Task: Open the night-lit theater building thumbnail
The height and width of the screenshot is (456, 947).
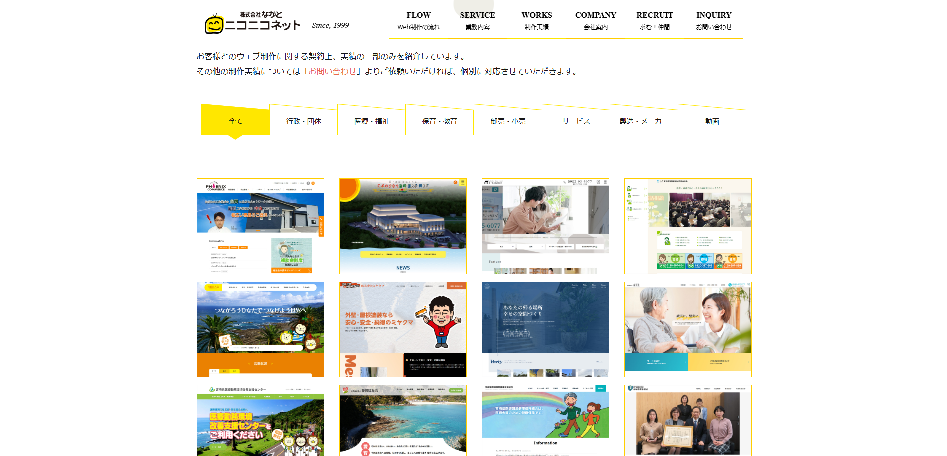Action: (x=402, y=226)
